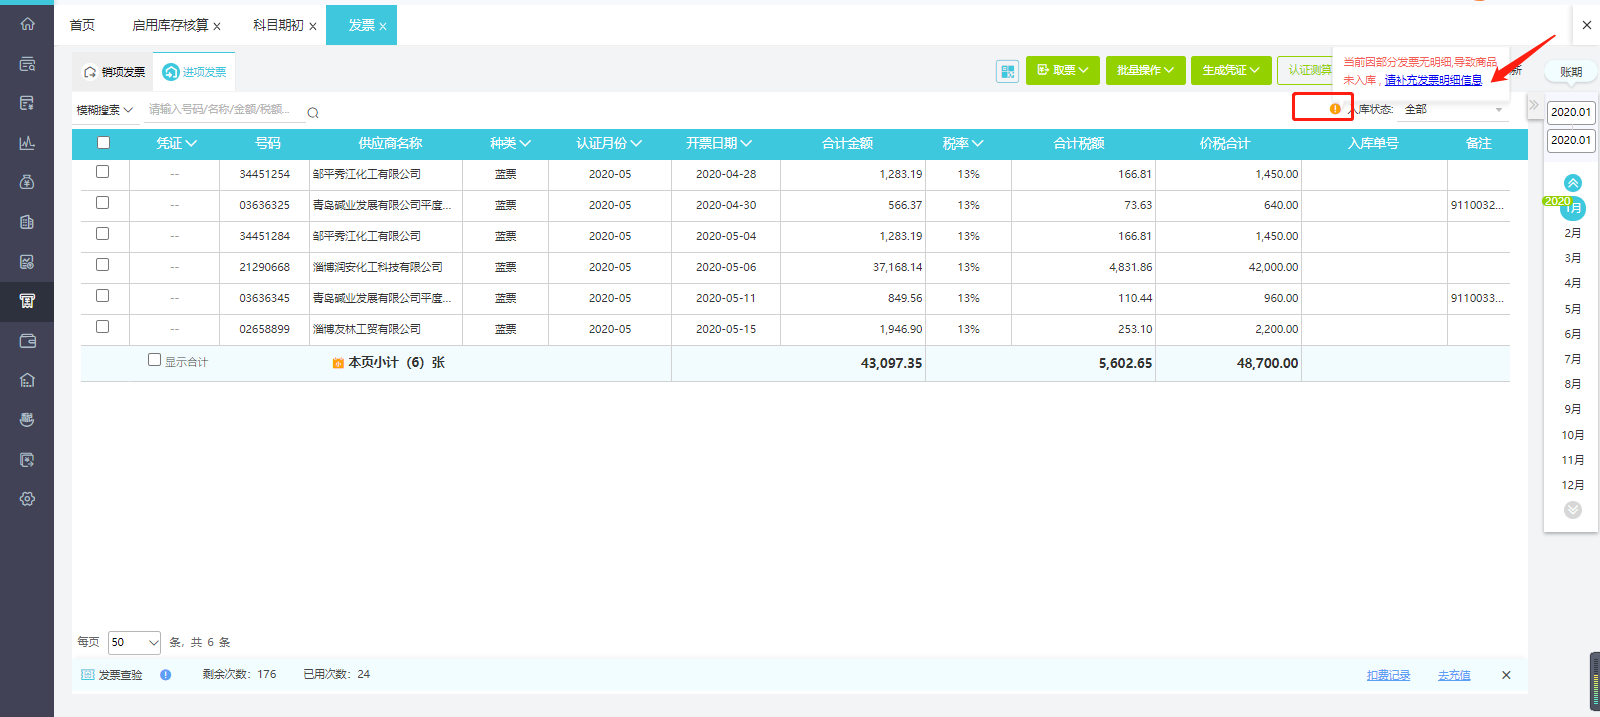Screen dimensions: 1600x717
Task: Open the money bag sidebar icon
Action: [27, 182]
